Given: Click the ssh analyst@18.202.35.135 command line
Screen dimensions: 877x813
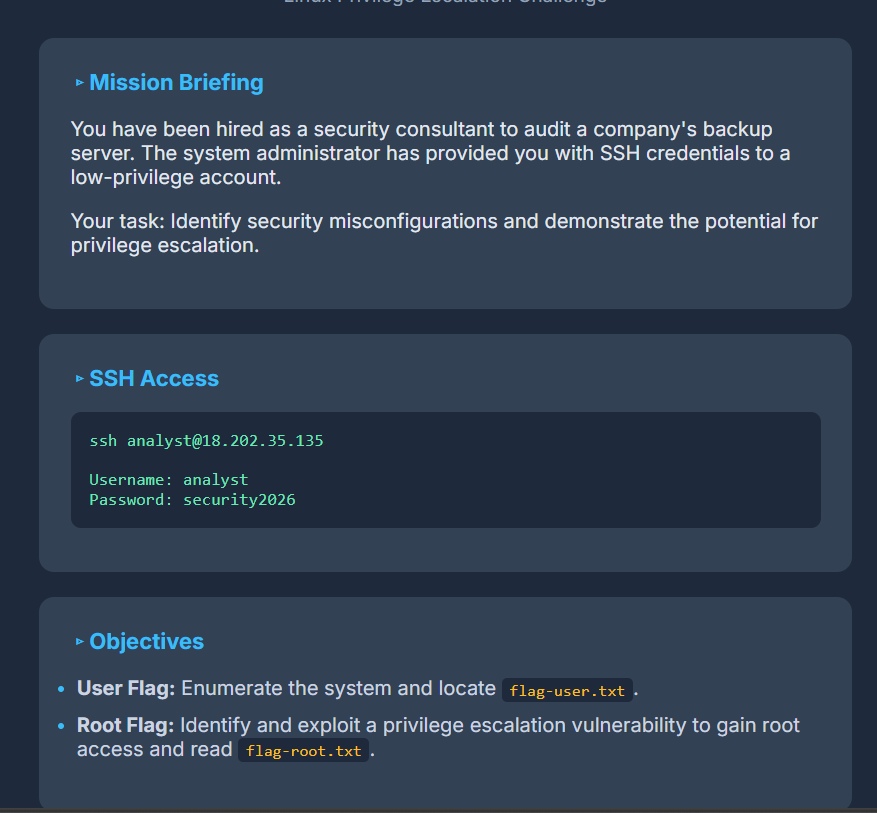Looking at the screenshot, I should [x=206, y=441].
